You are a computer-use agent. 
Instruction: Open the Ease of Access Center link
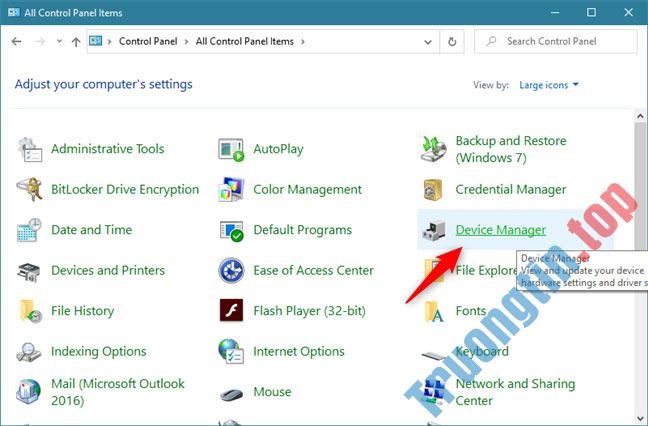pyautogui.click(x=313, y=270)
